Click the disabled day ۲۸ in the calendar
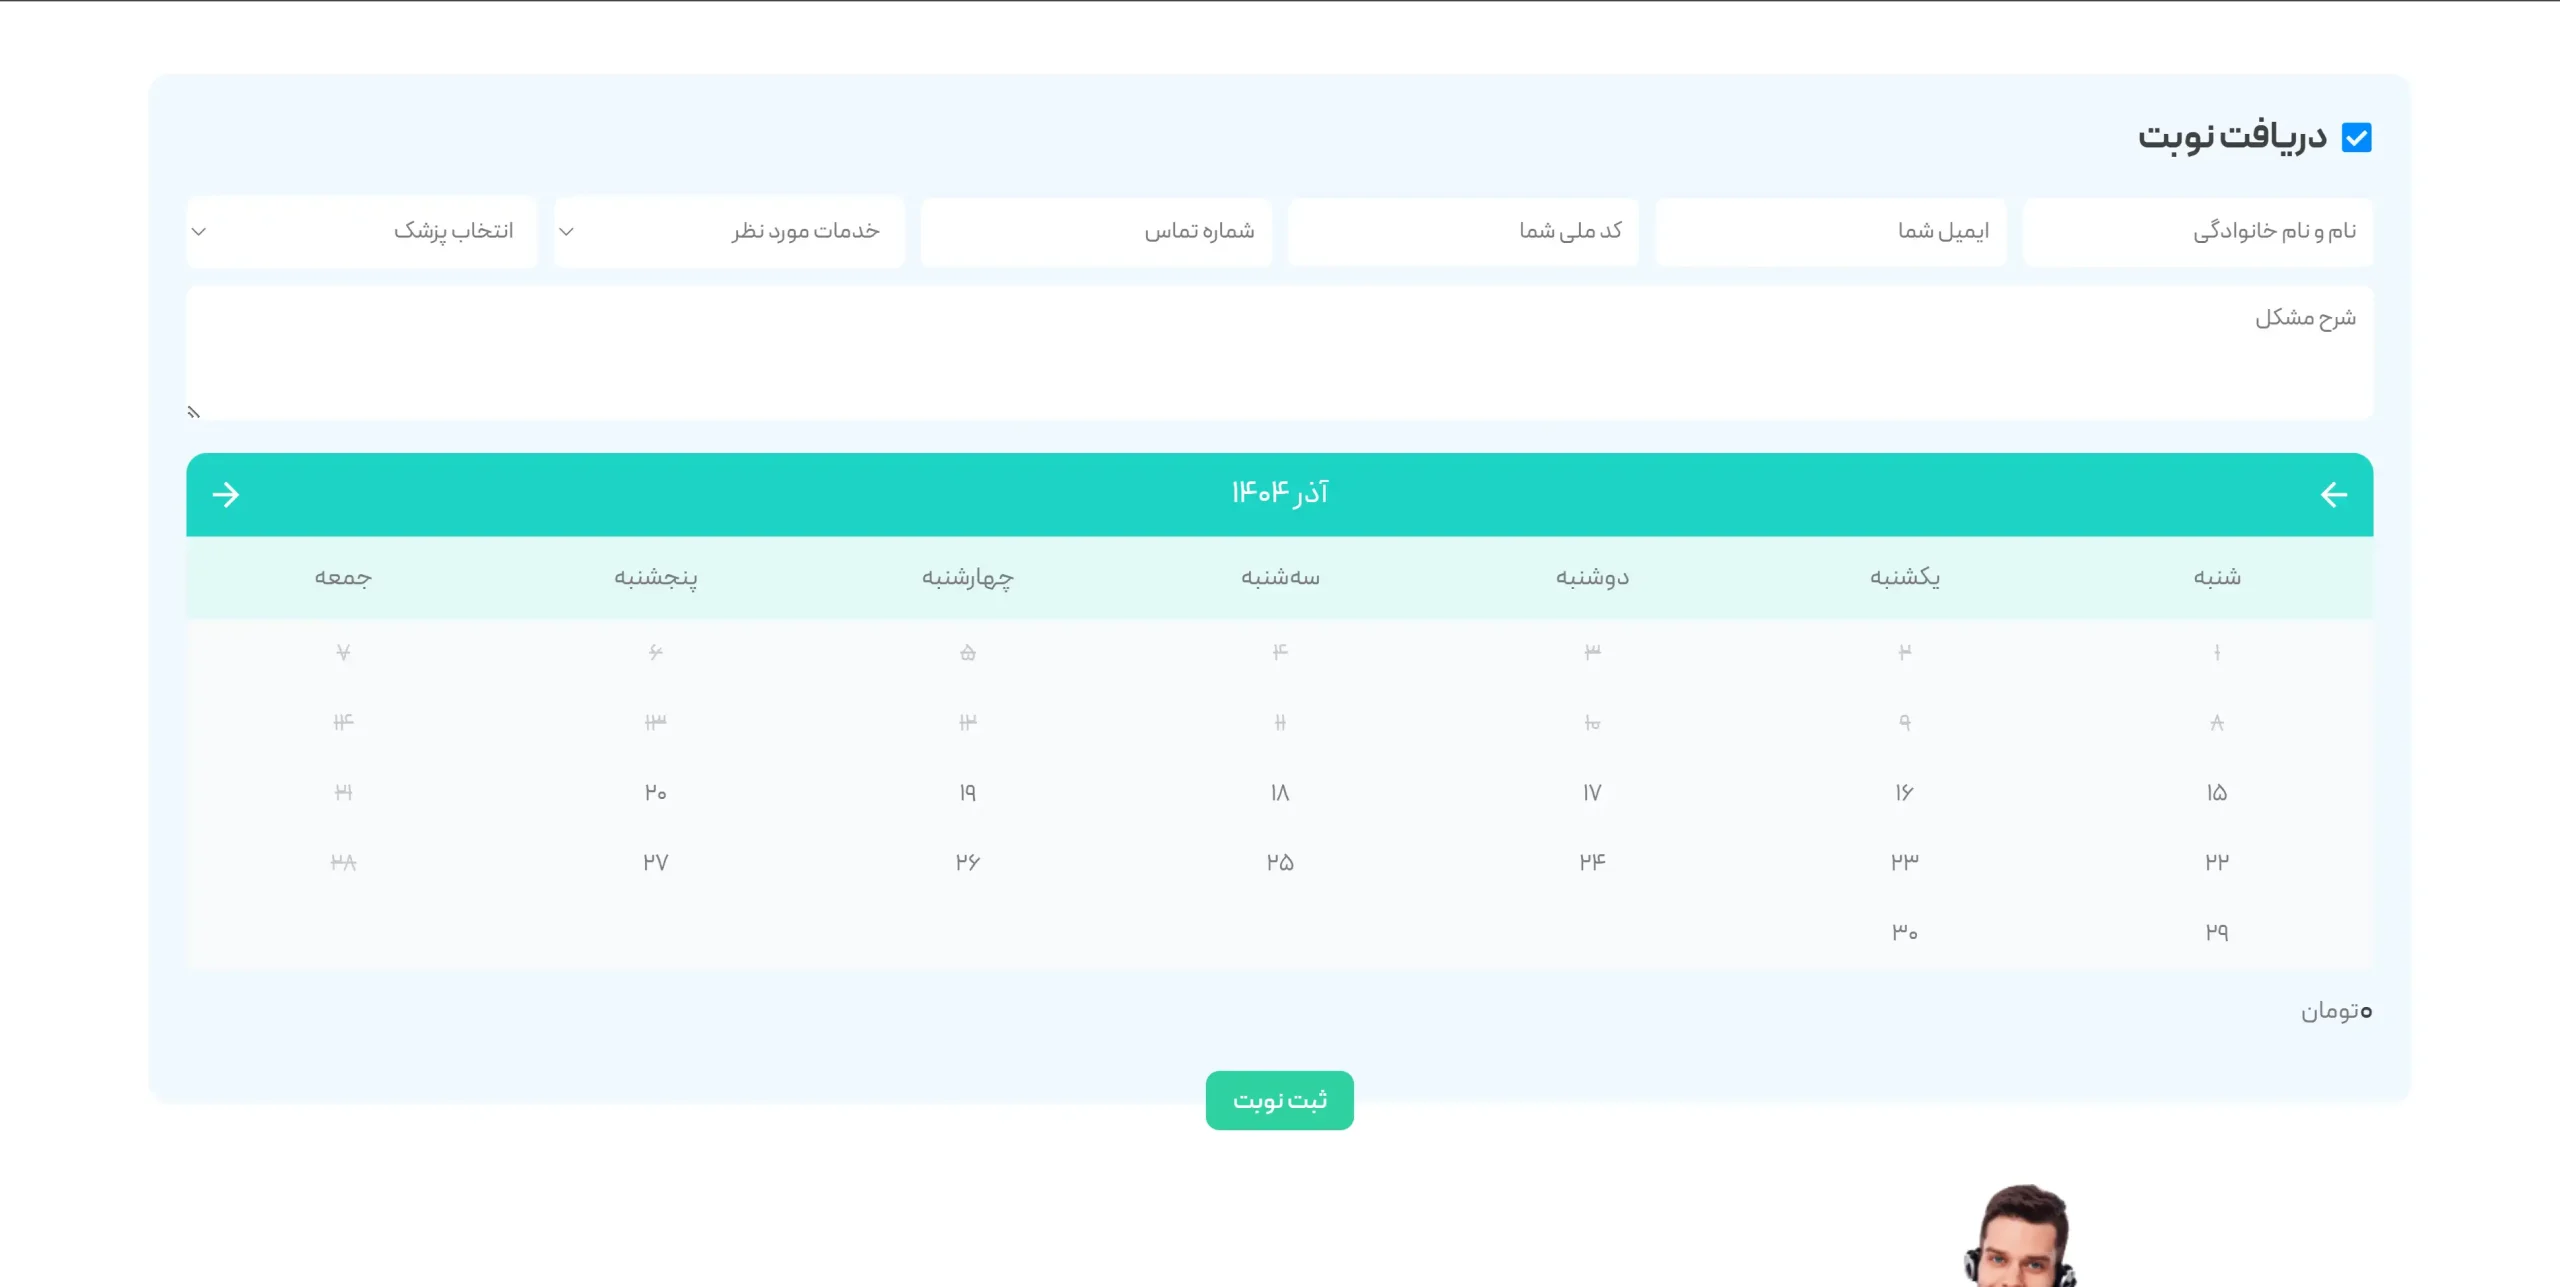Image resolution: width=2560 pixels, height=1287 pixels. pos(343,861)
